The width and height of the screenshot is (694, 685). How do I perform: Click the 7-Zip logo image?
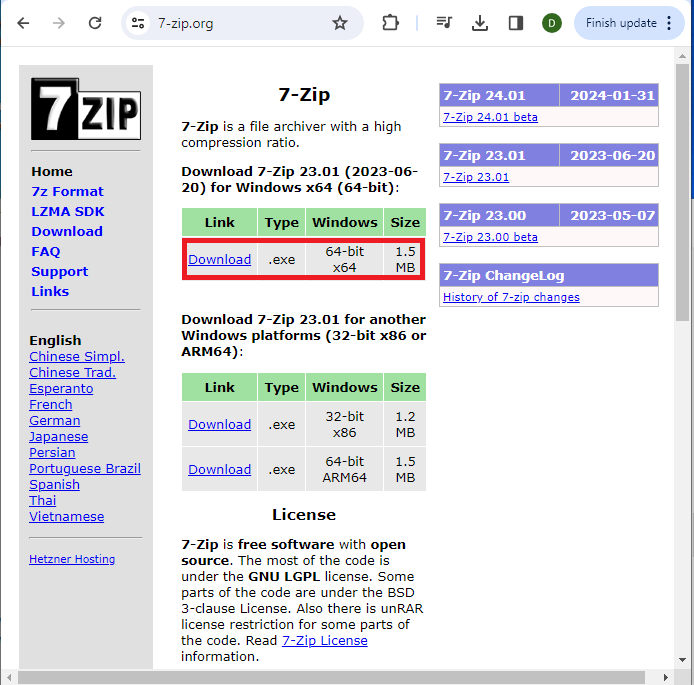tap(86, 109)
